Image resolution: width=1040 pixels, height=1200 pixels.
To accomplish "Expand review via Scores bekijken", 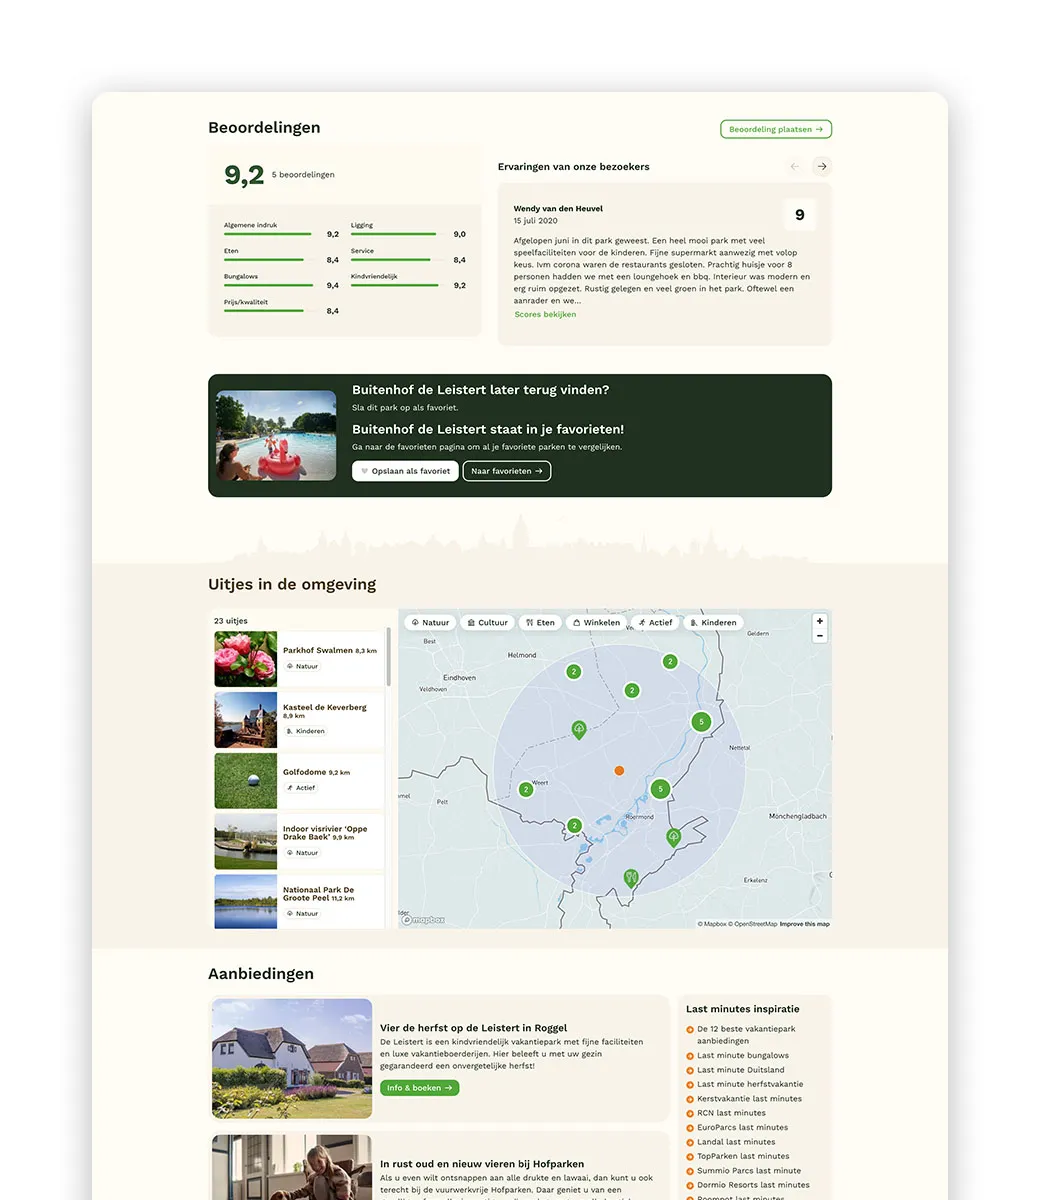I will (x=545, y=315).
